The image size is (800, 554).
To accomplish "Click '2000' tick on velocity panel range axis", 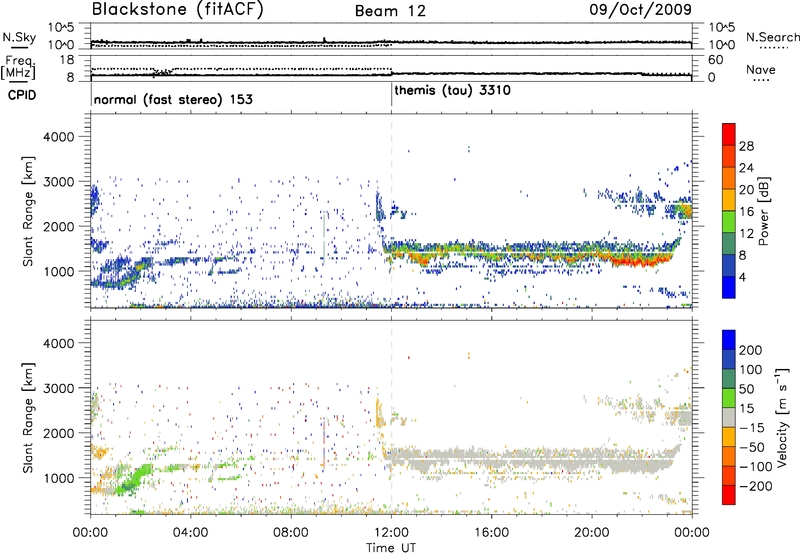I will point(58,433).
